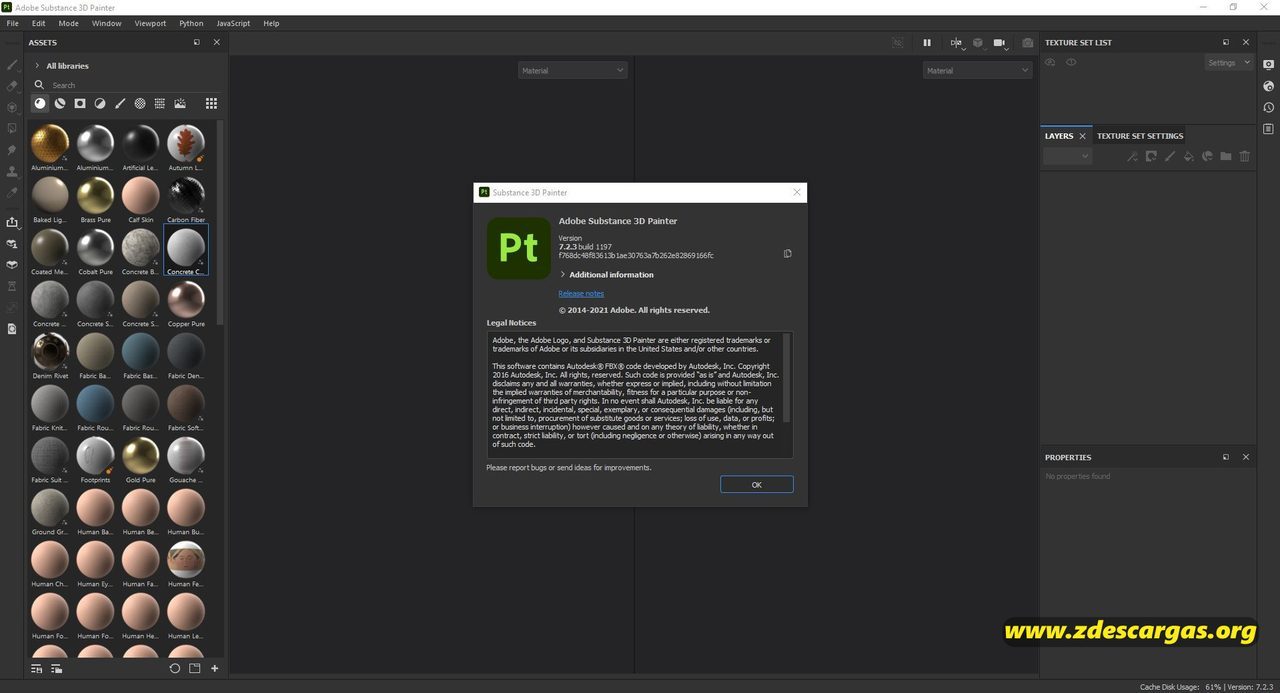The image size is (1280, 693).
Task: Open the Settings dropdown in Texture Set List
Action: [x=1229, y=62]
